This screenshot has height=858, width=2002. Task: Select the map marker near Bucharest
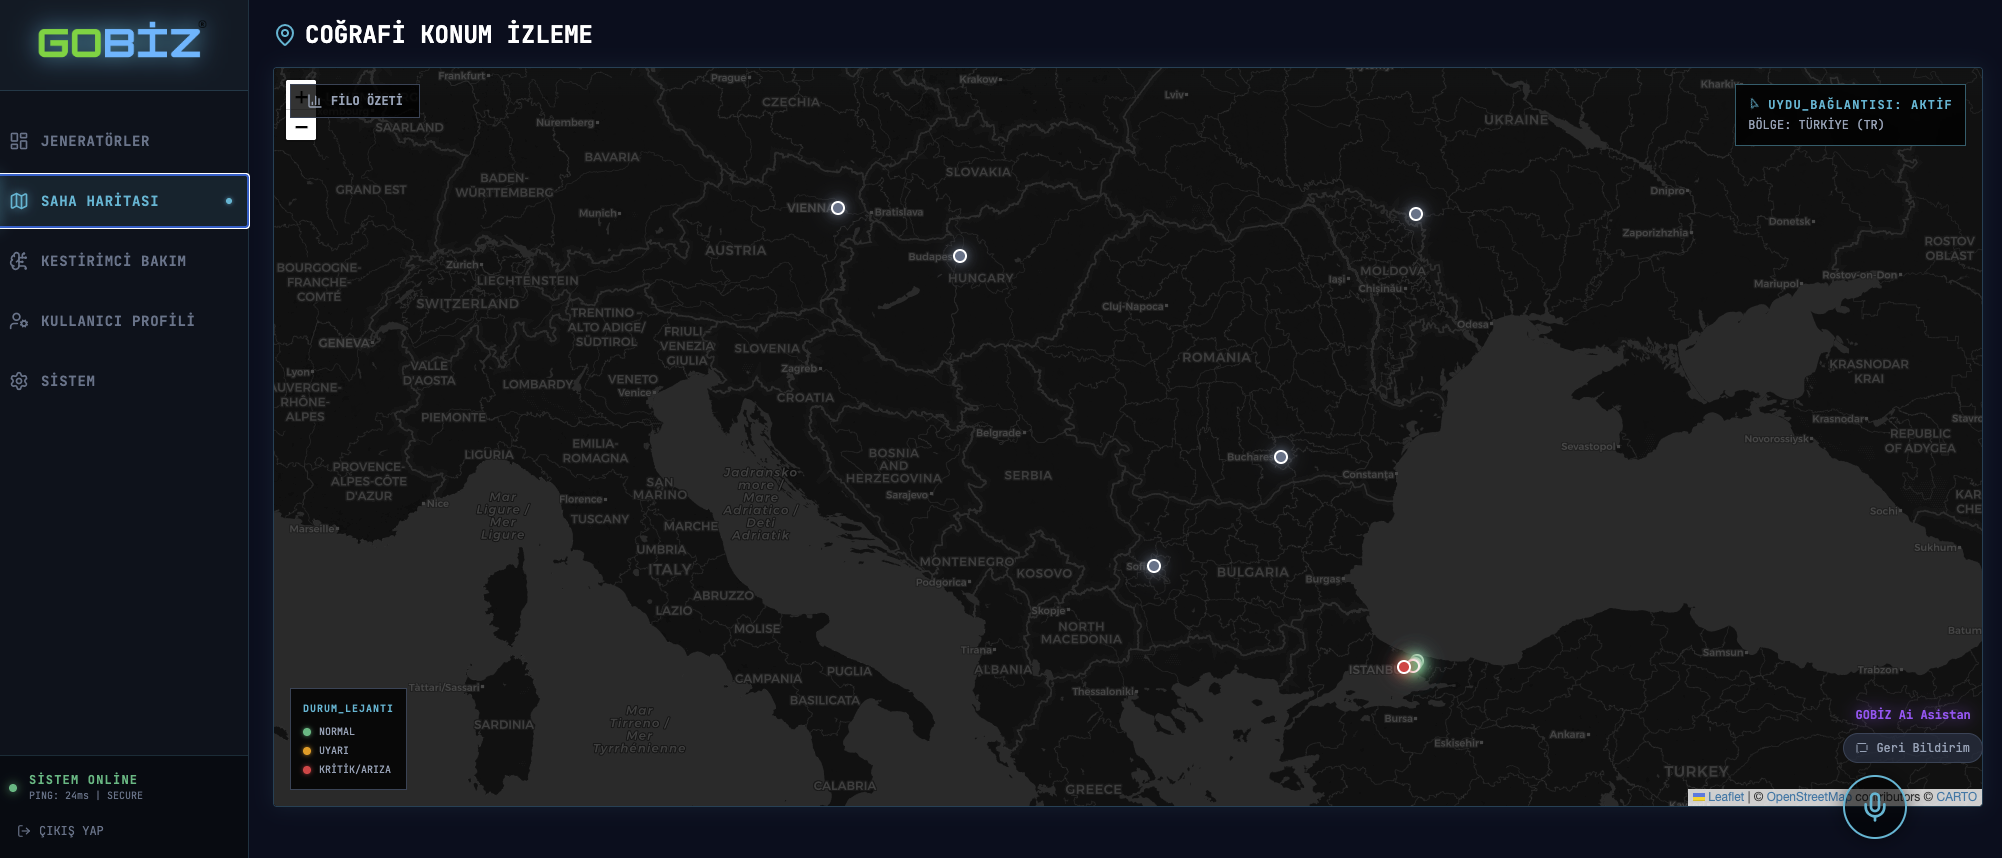(x=1281, y=457)
